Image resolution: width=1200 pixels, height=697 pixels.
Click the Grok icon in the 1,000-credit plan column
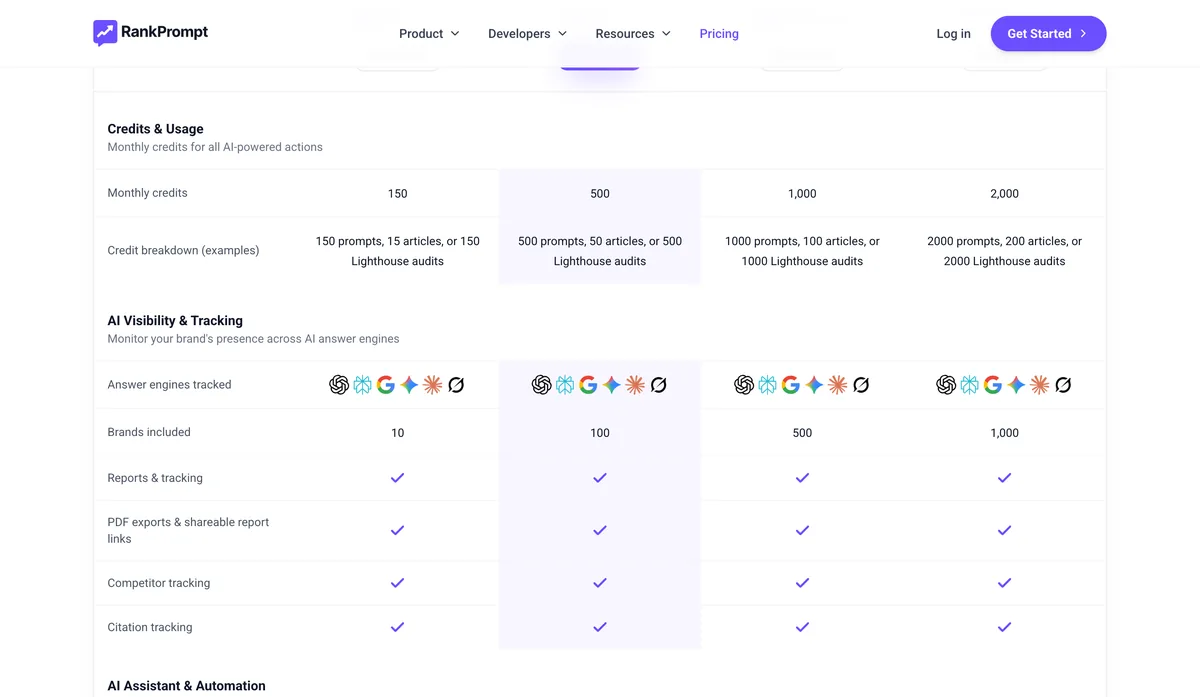(861, 385)
